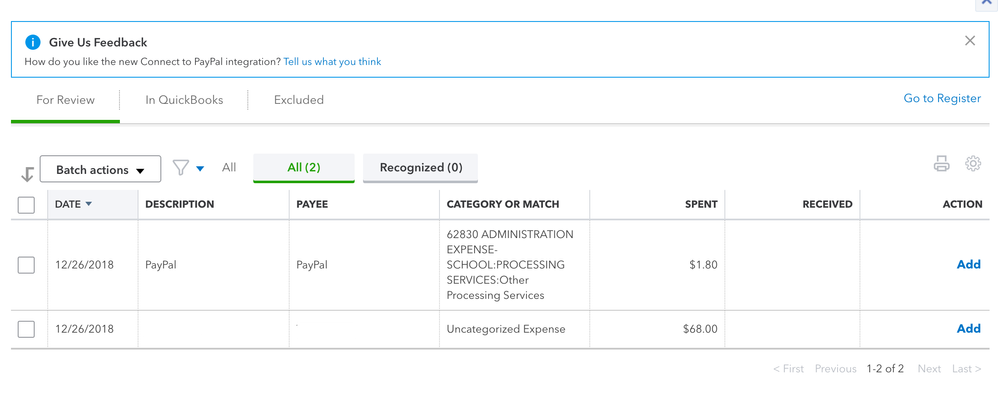
Task: Switch to the In QuickBooks tab
Action: pyautogui.click(x=184, y=100)
